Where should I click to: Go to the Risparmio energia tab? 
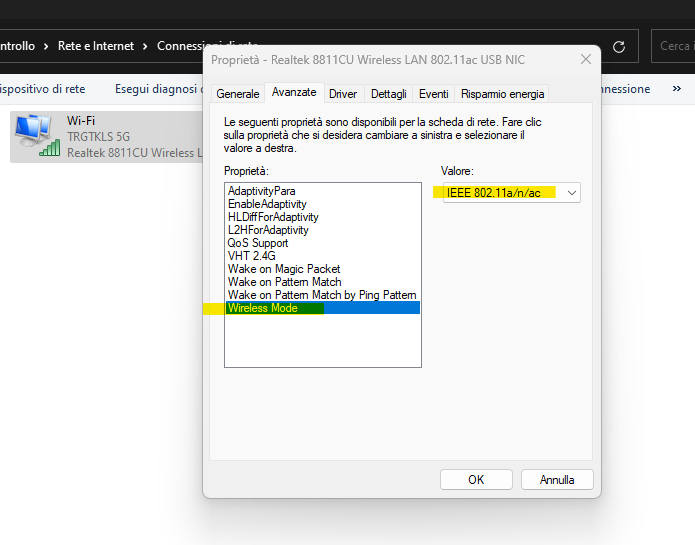(502, 94)
